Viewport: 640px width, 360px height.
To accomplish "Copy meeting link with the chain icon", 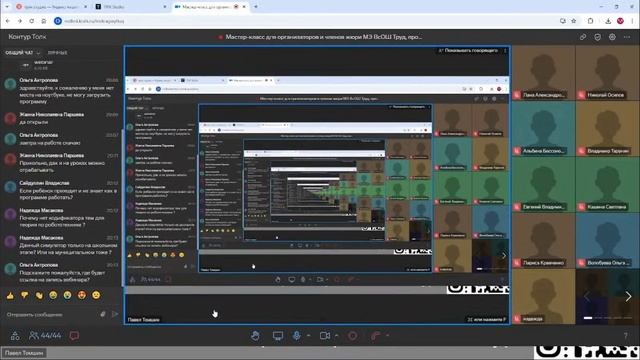I will [583, 37].
